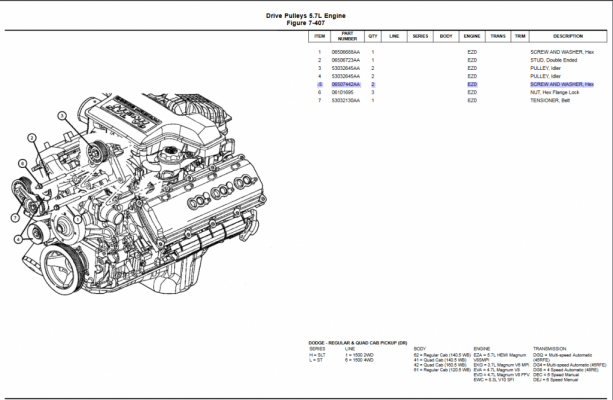Screen dimensions: 613x400
Task: Click legend entry '62 = Regular Cab (140.5 WB)'
Action: pyautogui.click(x=442, y=355)
